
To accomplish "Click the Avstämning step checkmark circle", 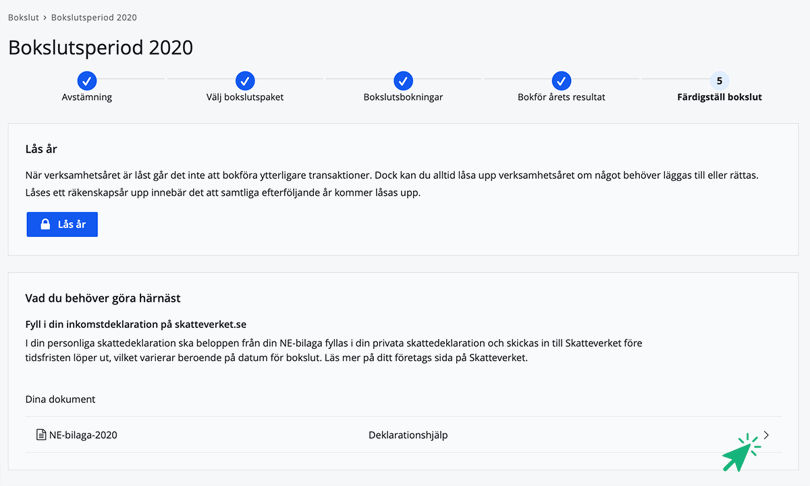I will pos(87,80).
